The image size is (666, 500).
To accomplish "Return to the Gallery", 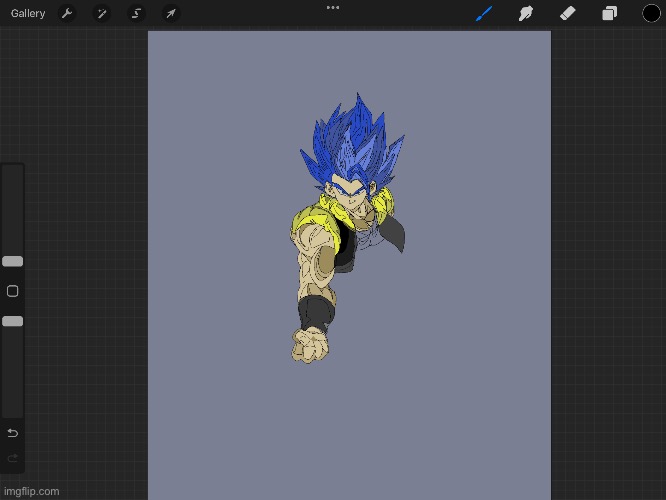I will [x=28, y=14].
